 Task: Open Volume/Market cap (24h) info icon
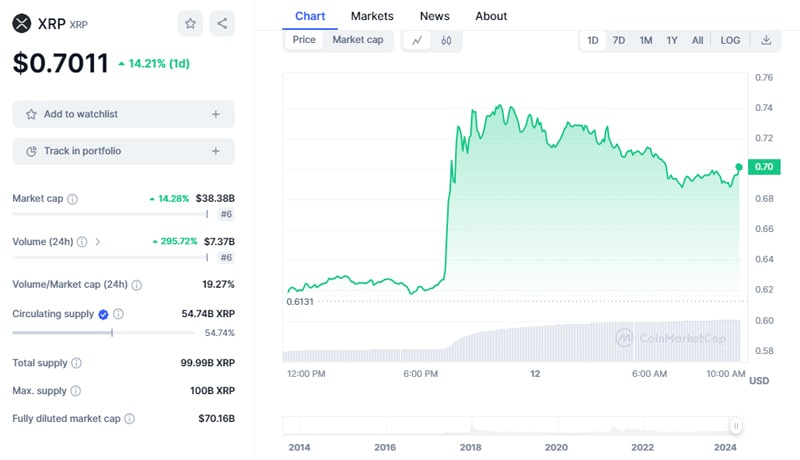137,285
